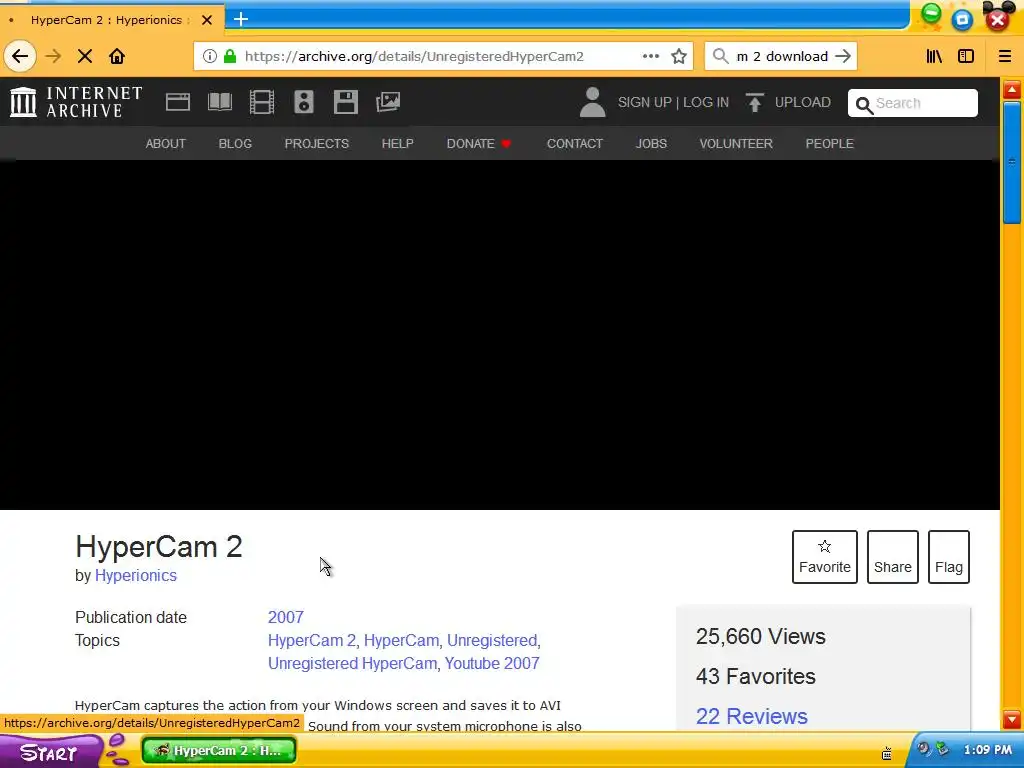The width and height of the screenshot is (1024, 768).
Task: Click the scrollbar down arrow
Action: 1012,719
